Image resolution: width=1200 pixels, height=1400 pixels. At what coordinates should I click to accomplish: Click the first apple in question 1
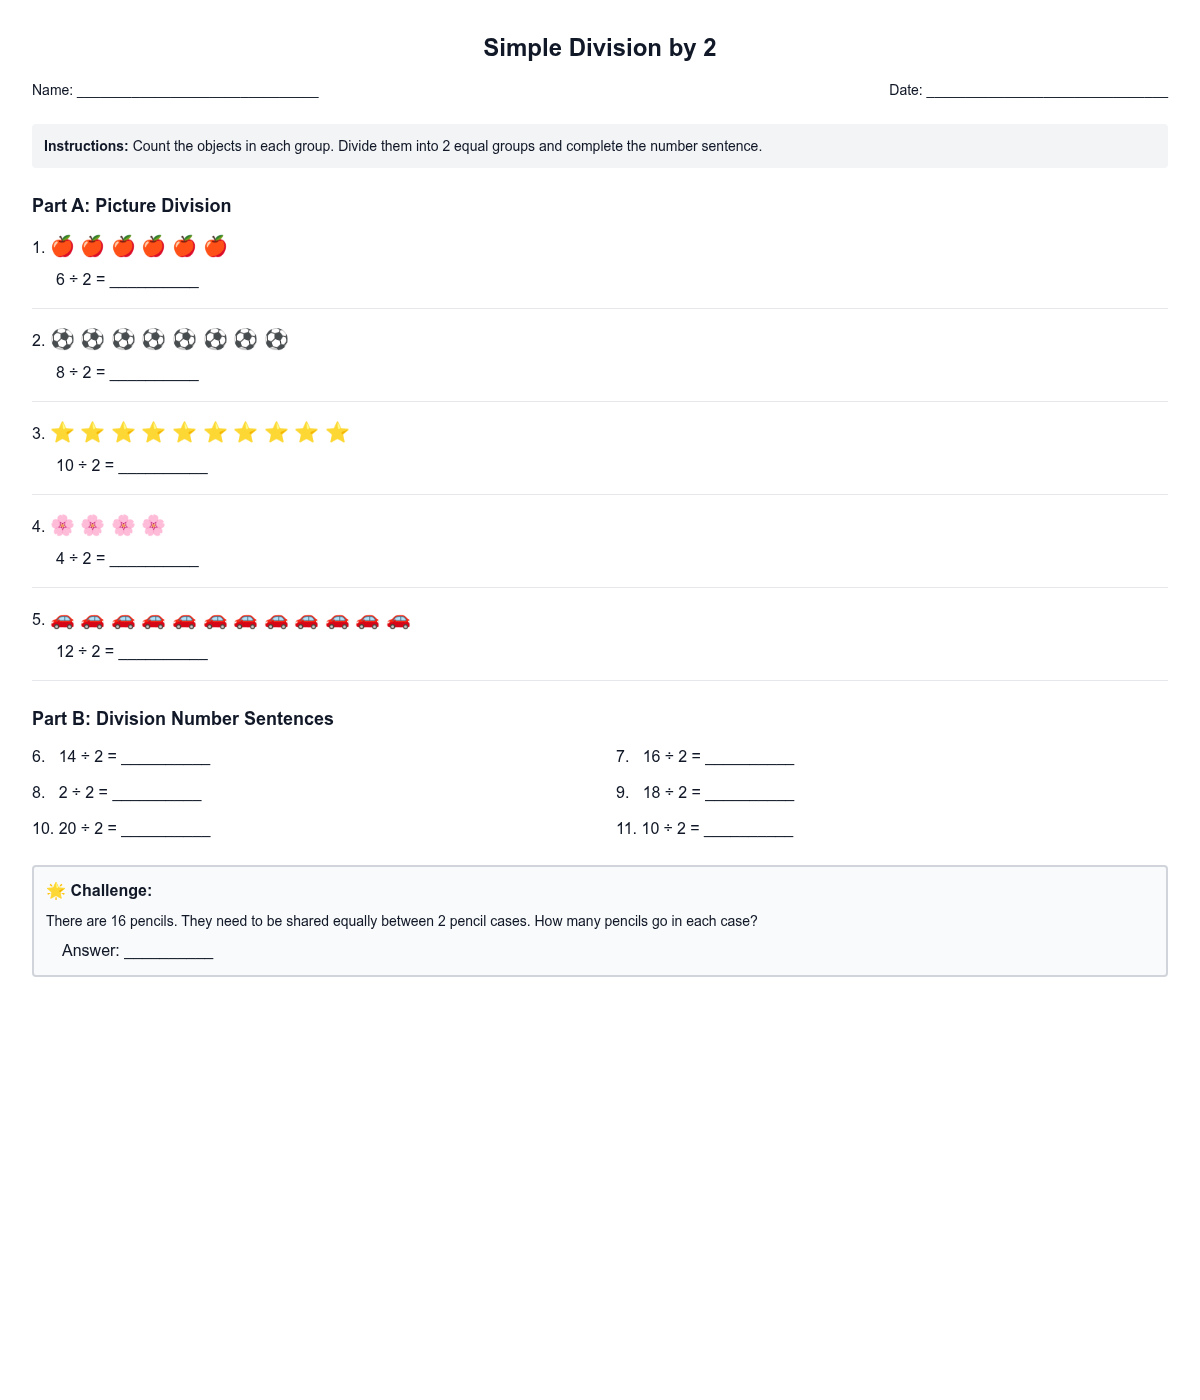[x=62, y=247]
